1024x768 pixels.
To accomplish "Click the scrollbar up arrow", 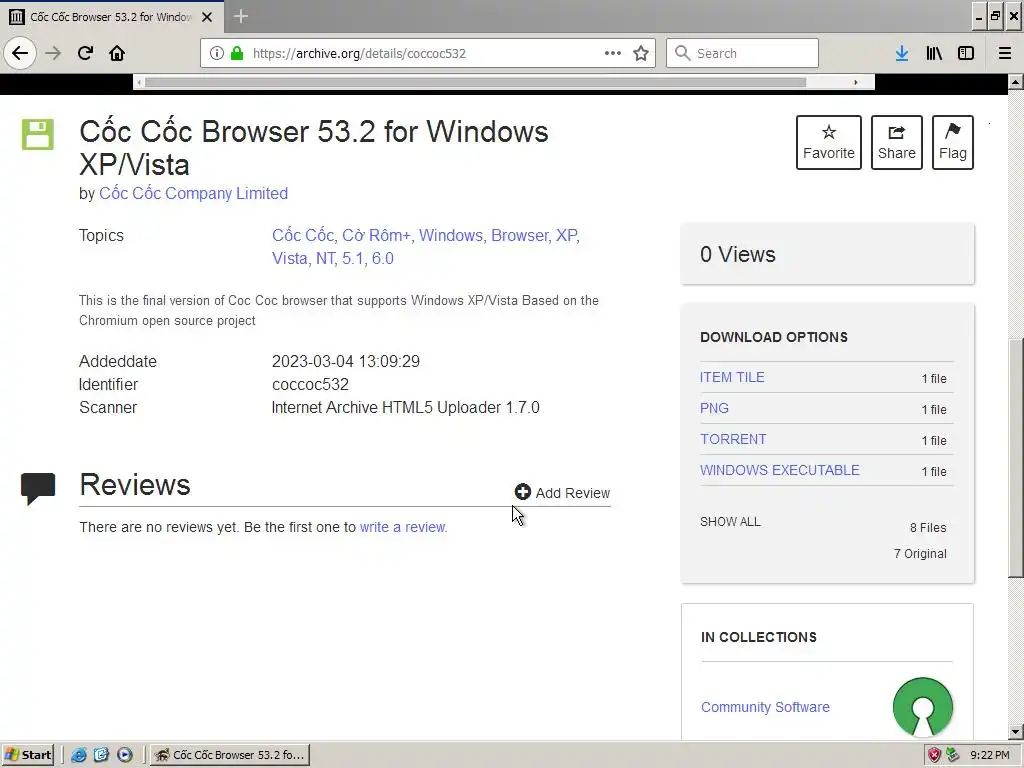I will [1016, 82].
